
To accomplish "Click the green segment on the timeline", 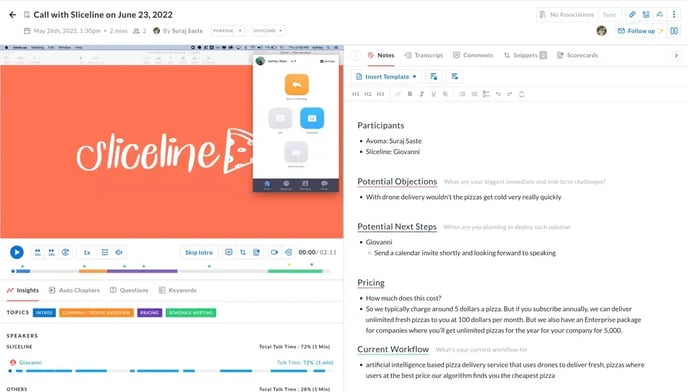I will click(x=295, y=271).
